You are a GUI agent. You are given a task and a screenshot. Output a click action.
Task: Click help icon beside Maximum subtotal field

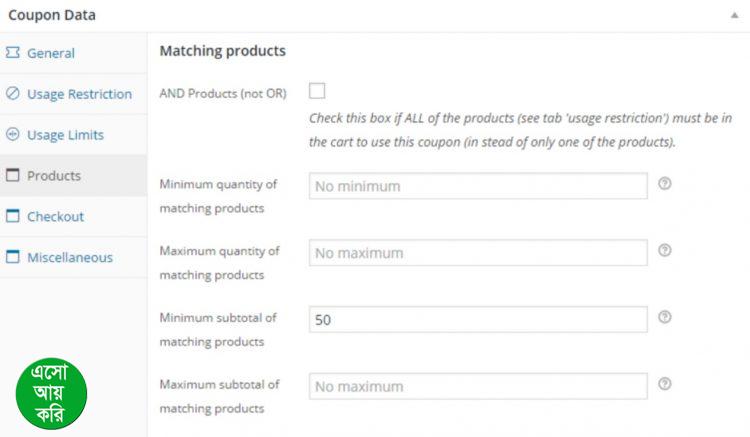[x=665, y=384]
